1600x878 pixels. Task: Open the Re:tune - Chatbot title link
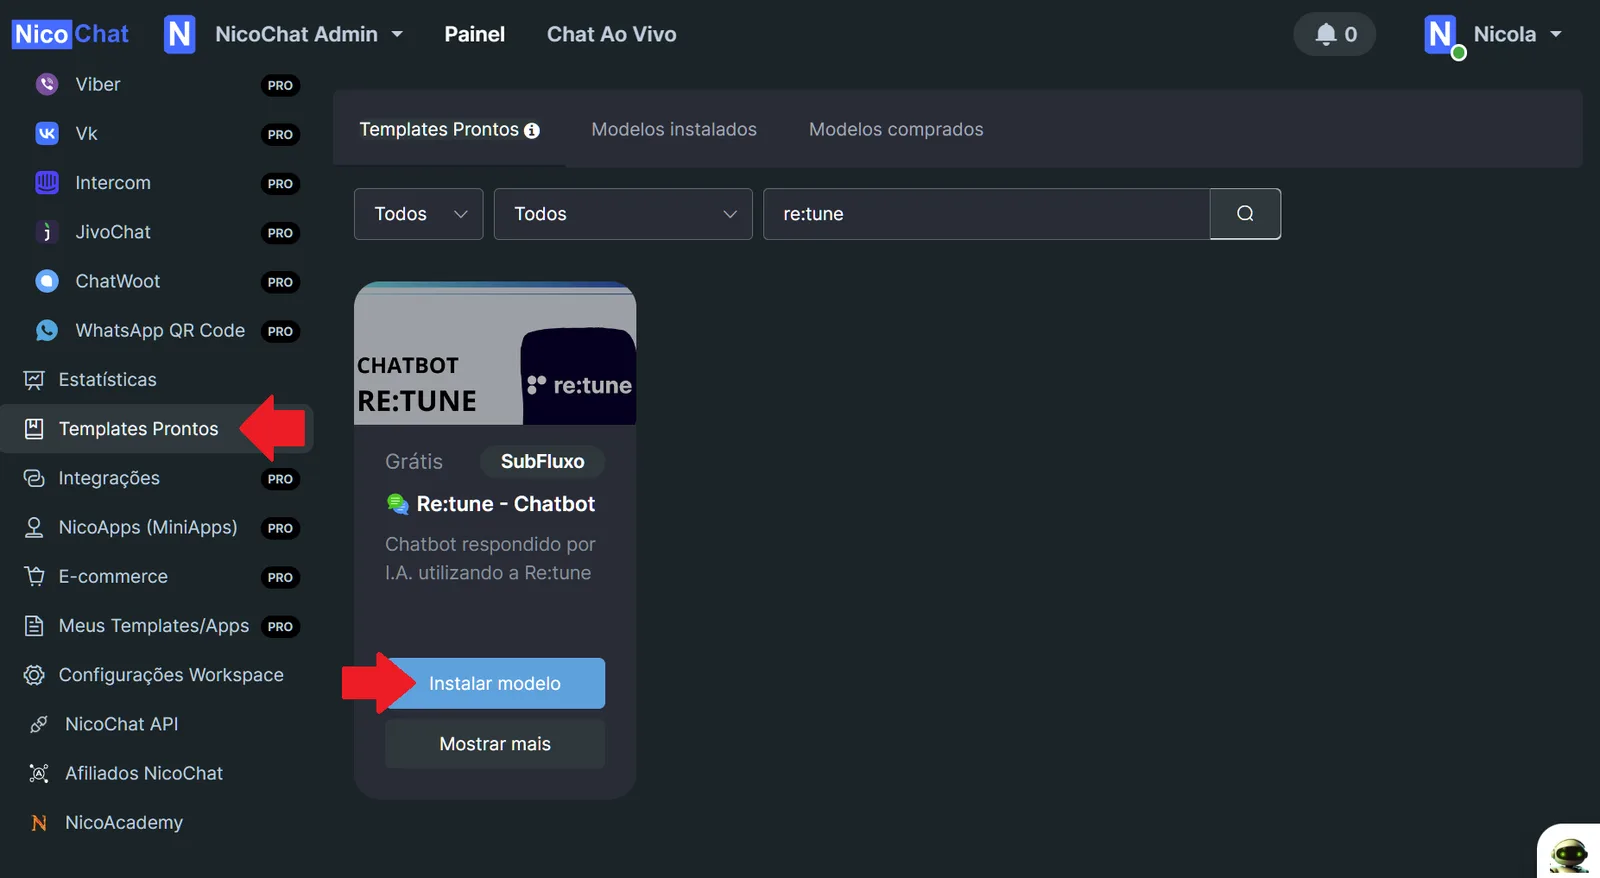coord(506,504)
